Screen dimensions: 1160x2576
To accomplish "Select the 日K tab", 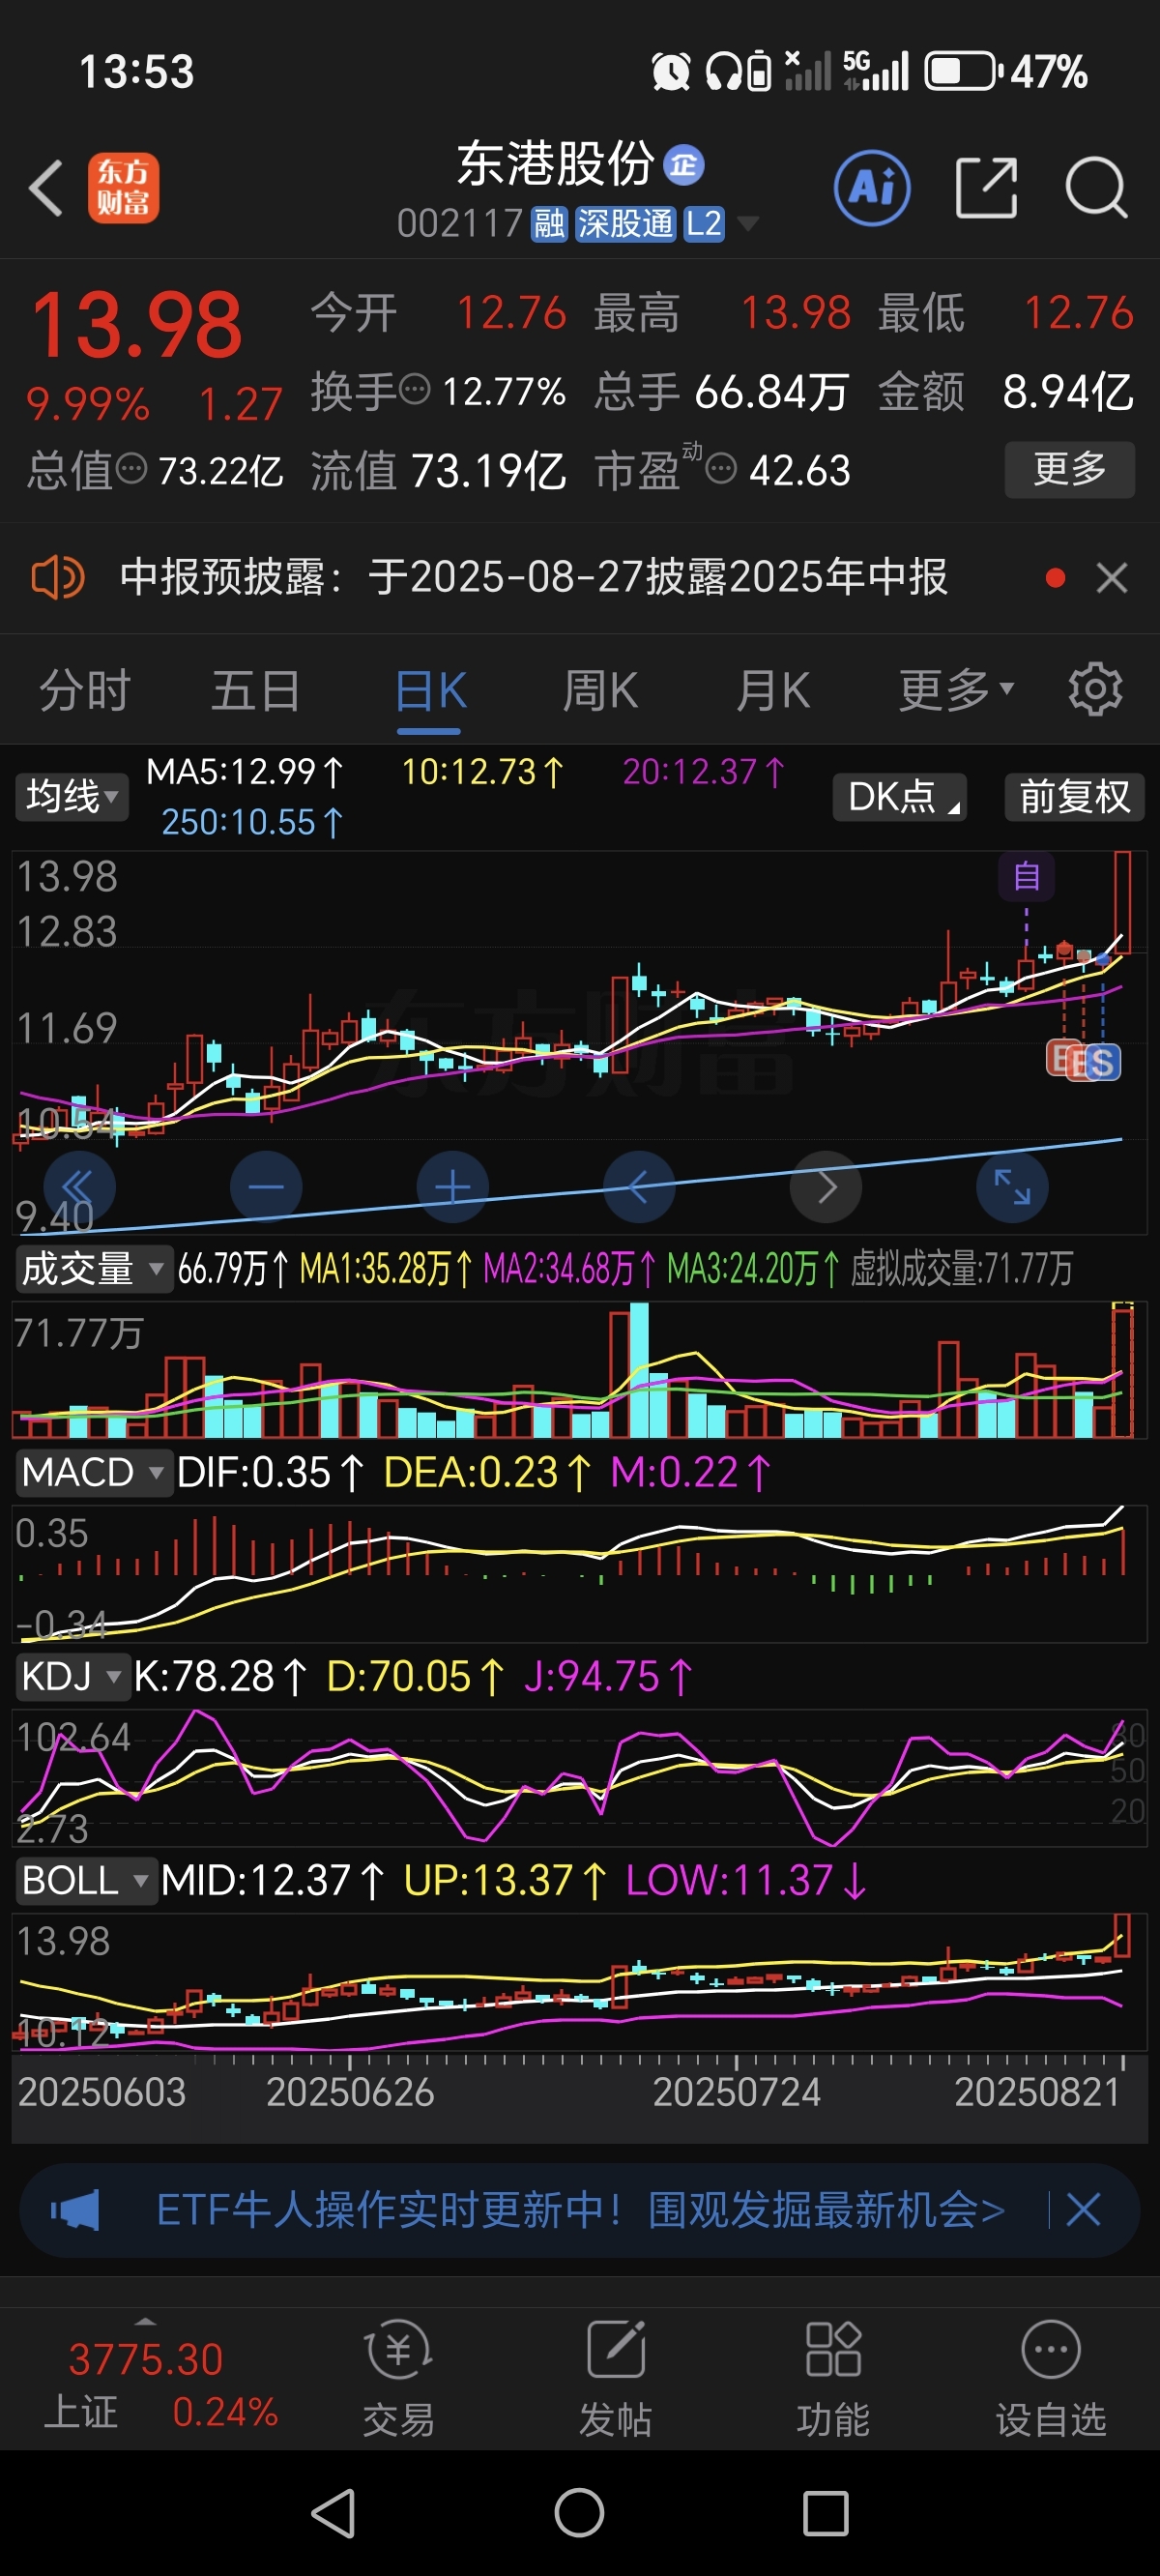I will pyautogui.click(x=430, y=691).
